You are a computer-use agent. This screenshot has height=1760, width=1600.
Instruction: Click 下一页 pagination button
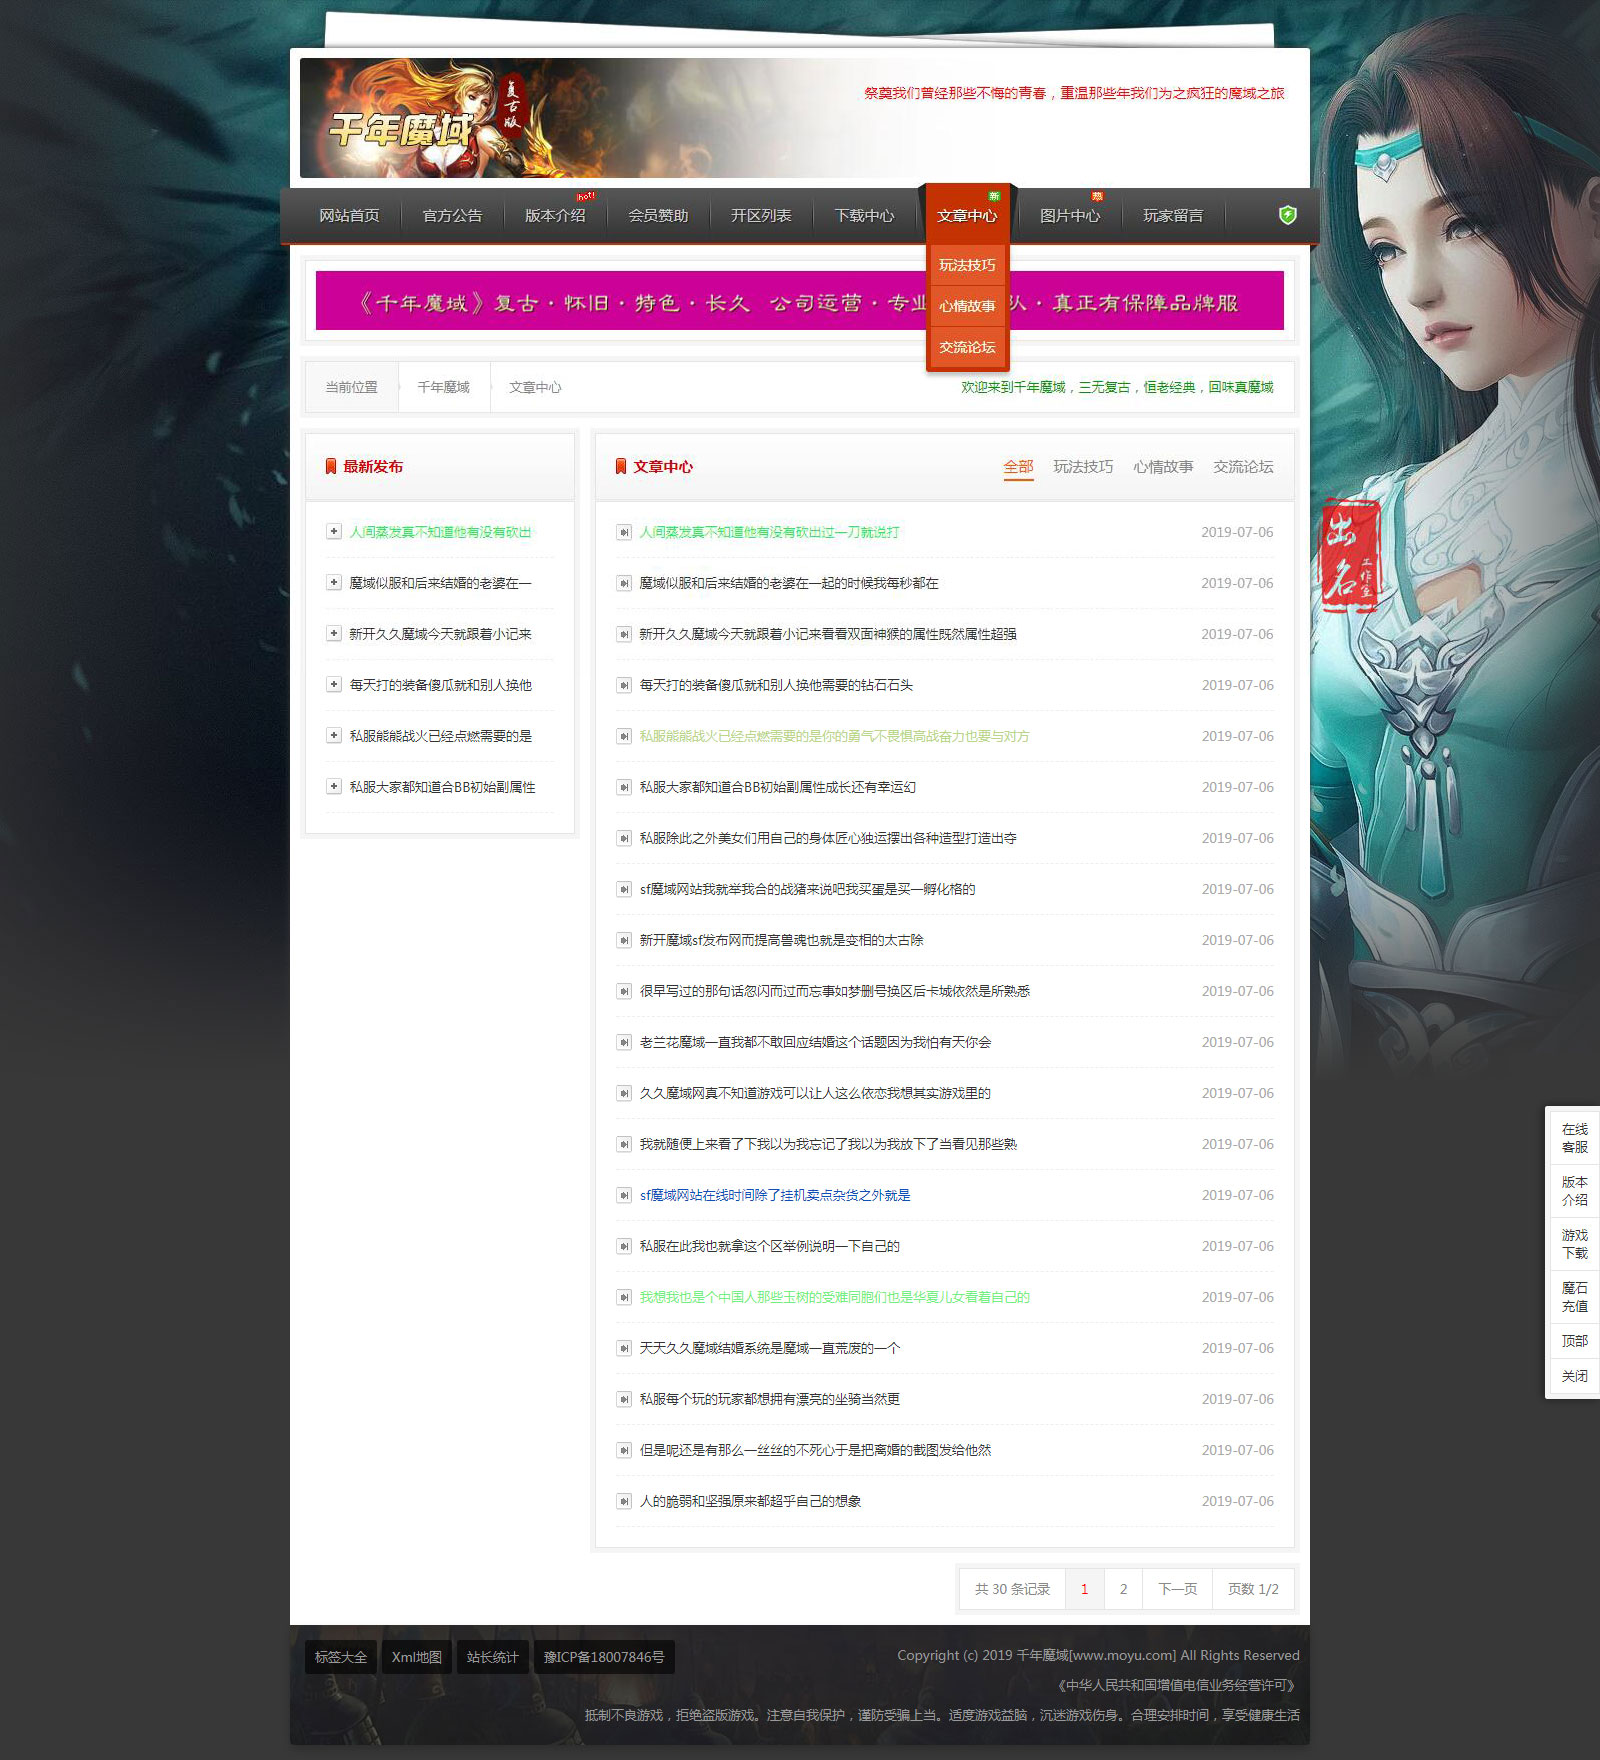click(1177, 1589)
